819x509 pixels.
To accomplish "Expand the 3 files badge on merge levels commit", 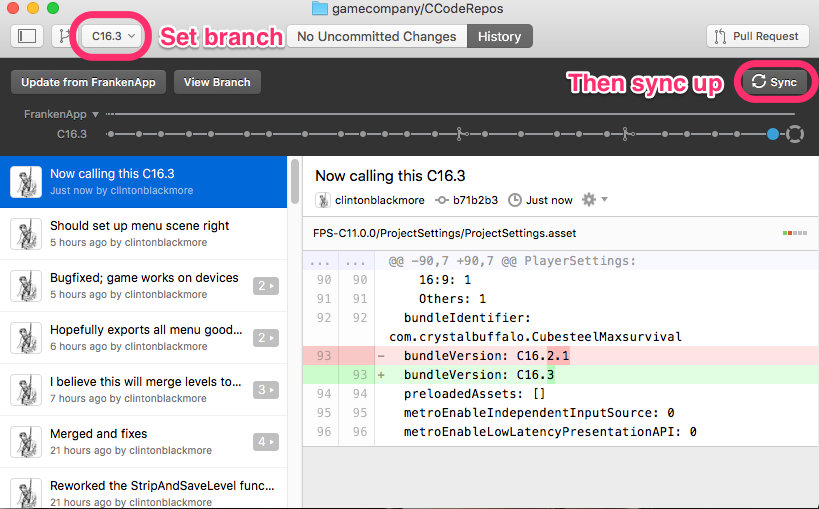I will [266, 390].
